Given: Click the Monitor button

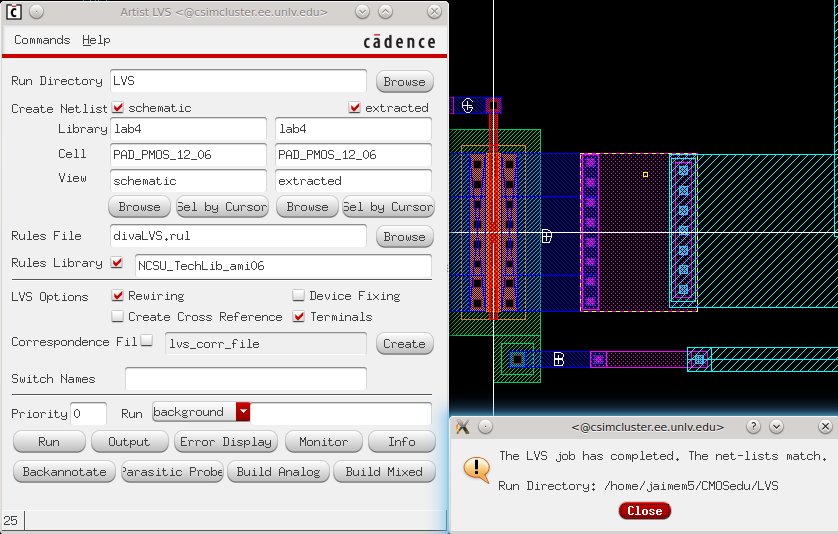Looking at the screenshot, I should pyautogui.click(x=324, y=442).
